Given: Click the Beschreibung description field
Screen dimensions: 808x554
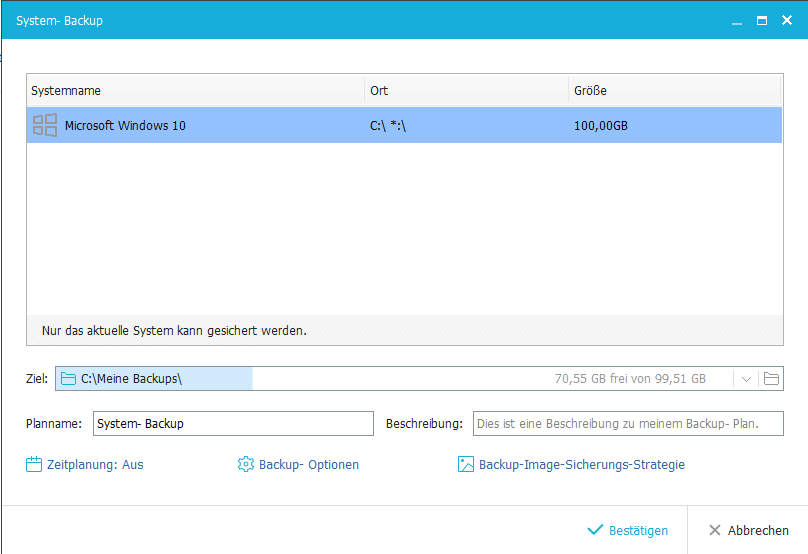Looking at the screenshot, I should (628, 424).
